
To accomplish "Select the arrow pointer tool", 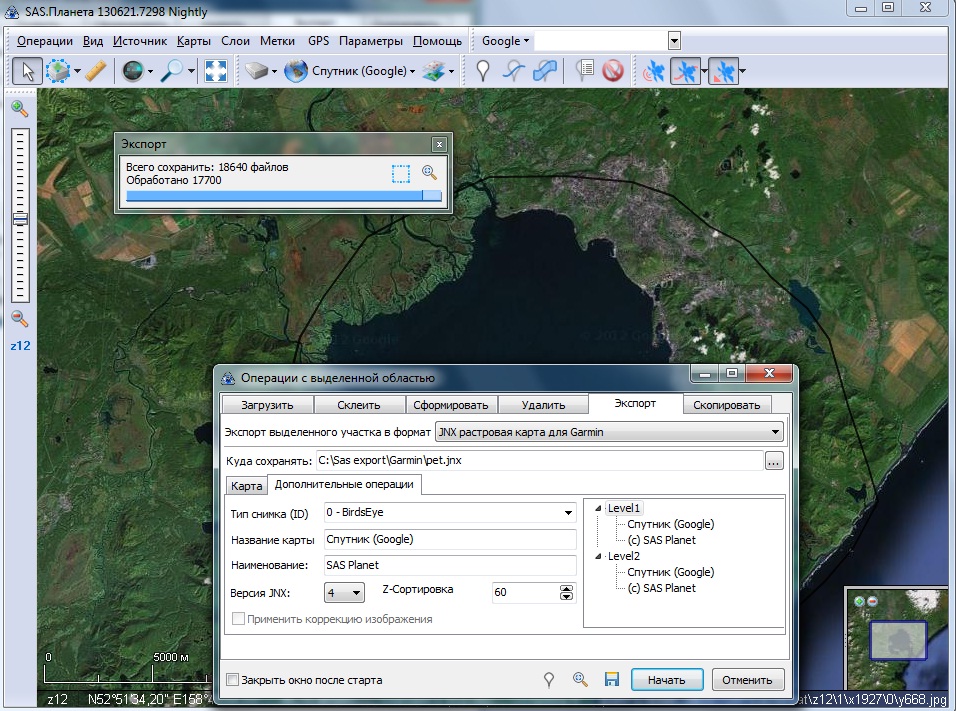I will [x=27, y=71].
